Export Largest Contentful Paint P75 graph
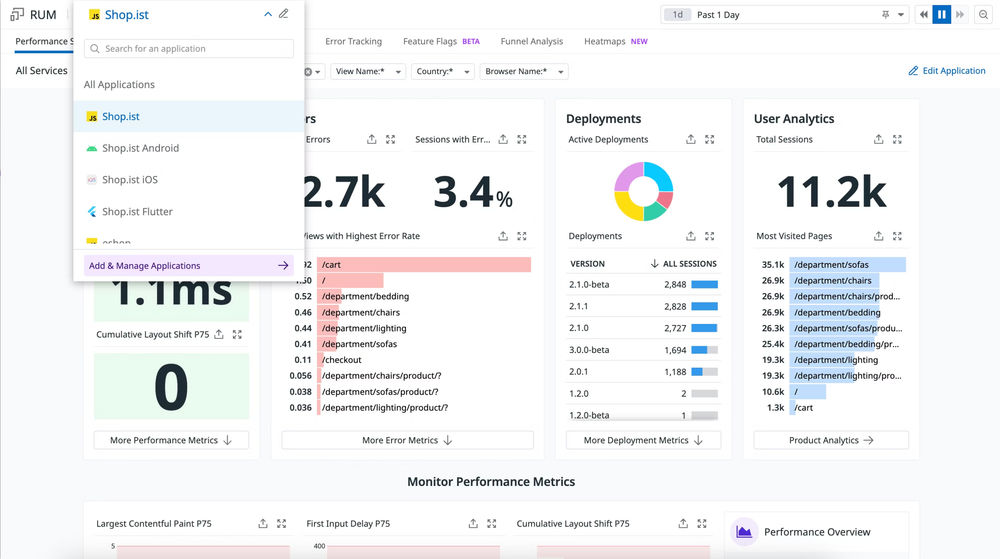The width and height of the screenshot is (1000, 559). (263, 523)
